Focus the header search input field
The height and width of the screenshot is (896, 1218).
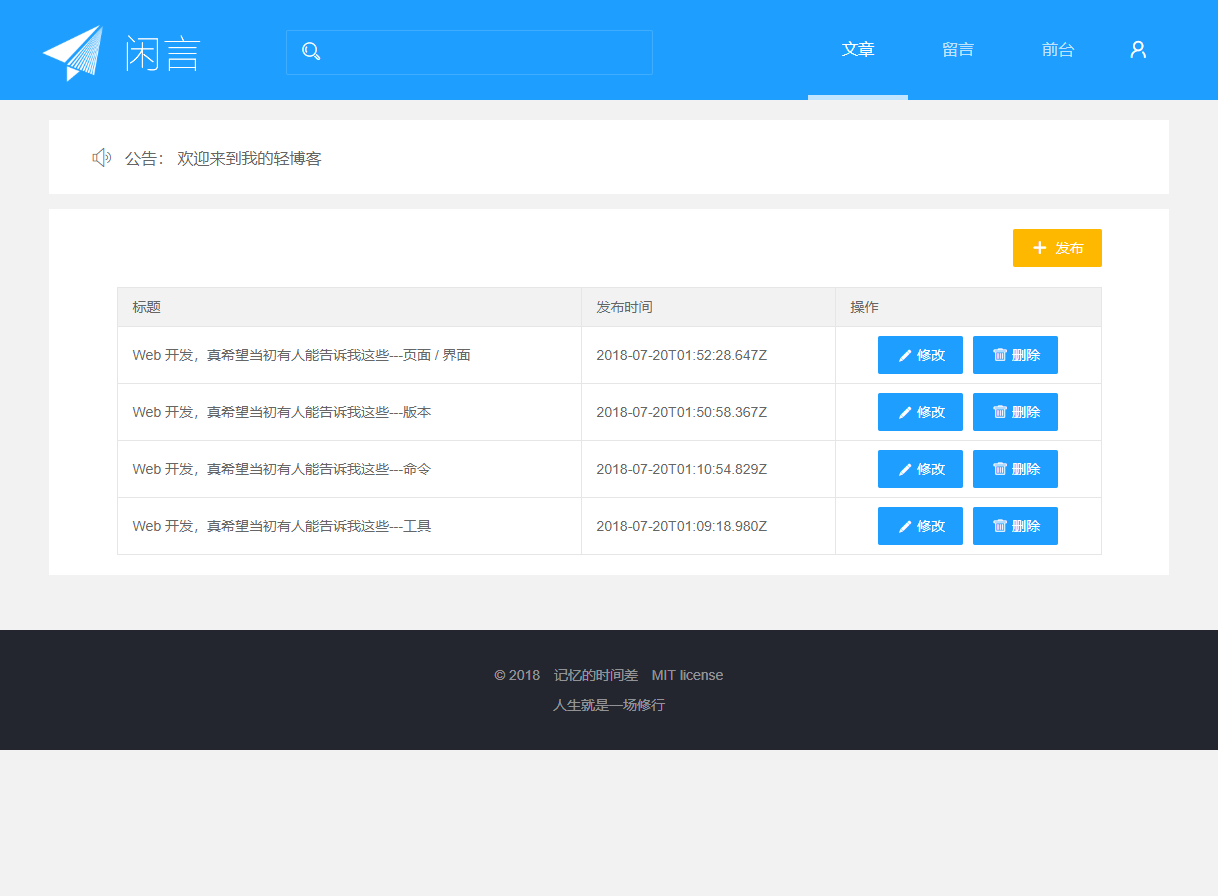point(469,52)
